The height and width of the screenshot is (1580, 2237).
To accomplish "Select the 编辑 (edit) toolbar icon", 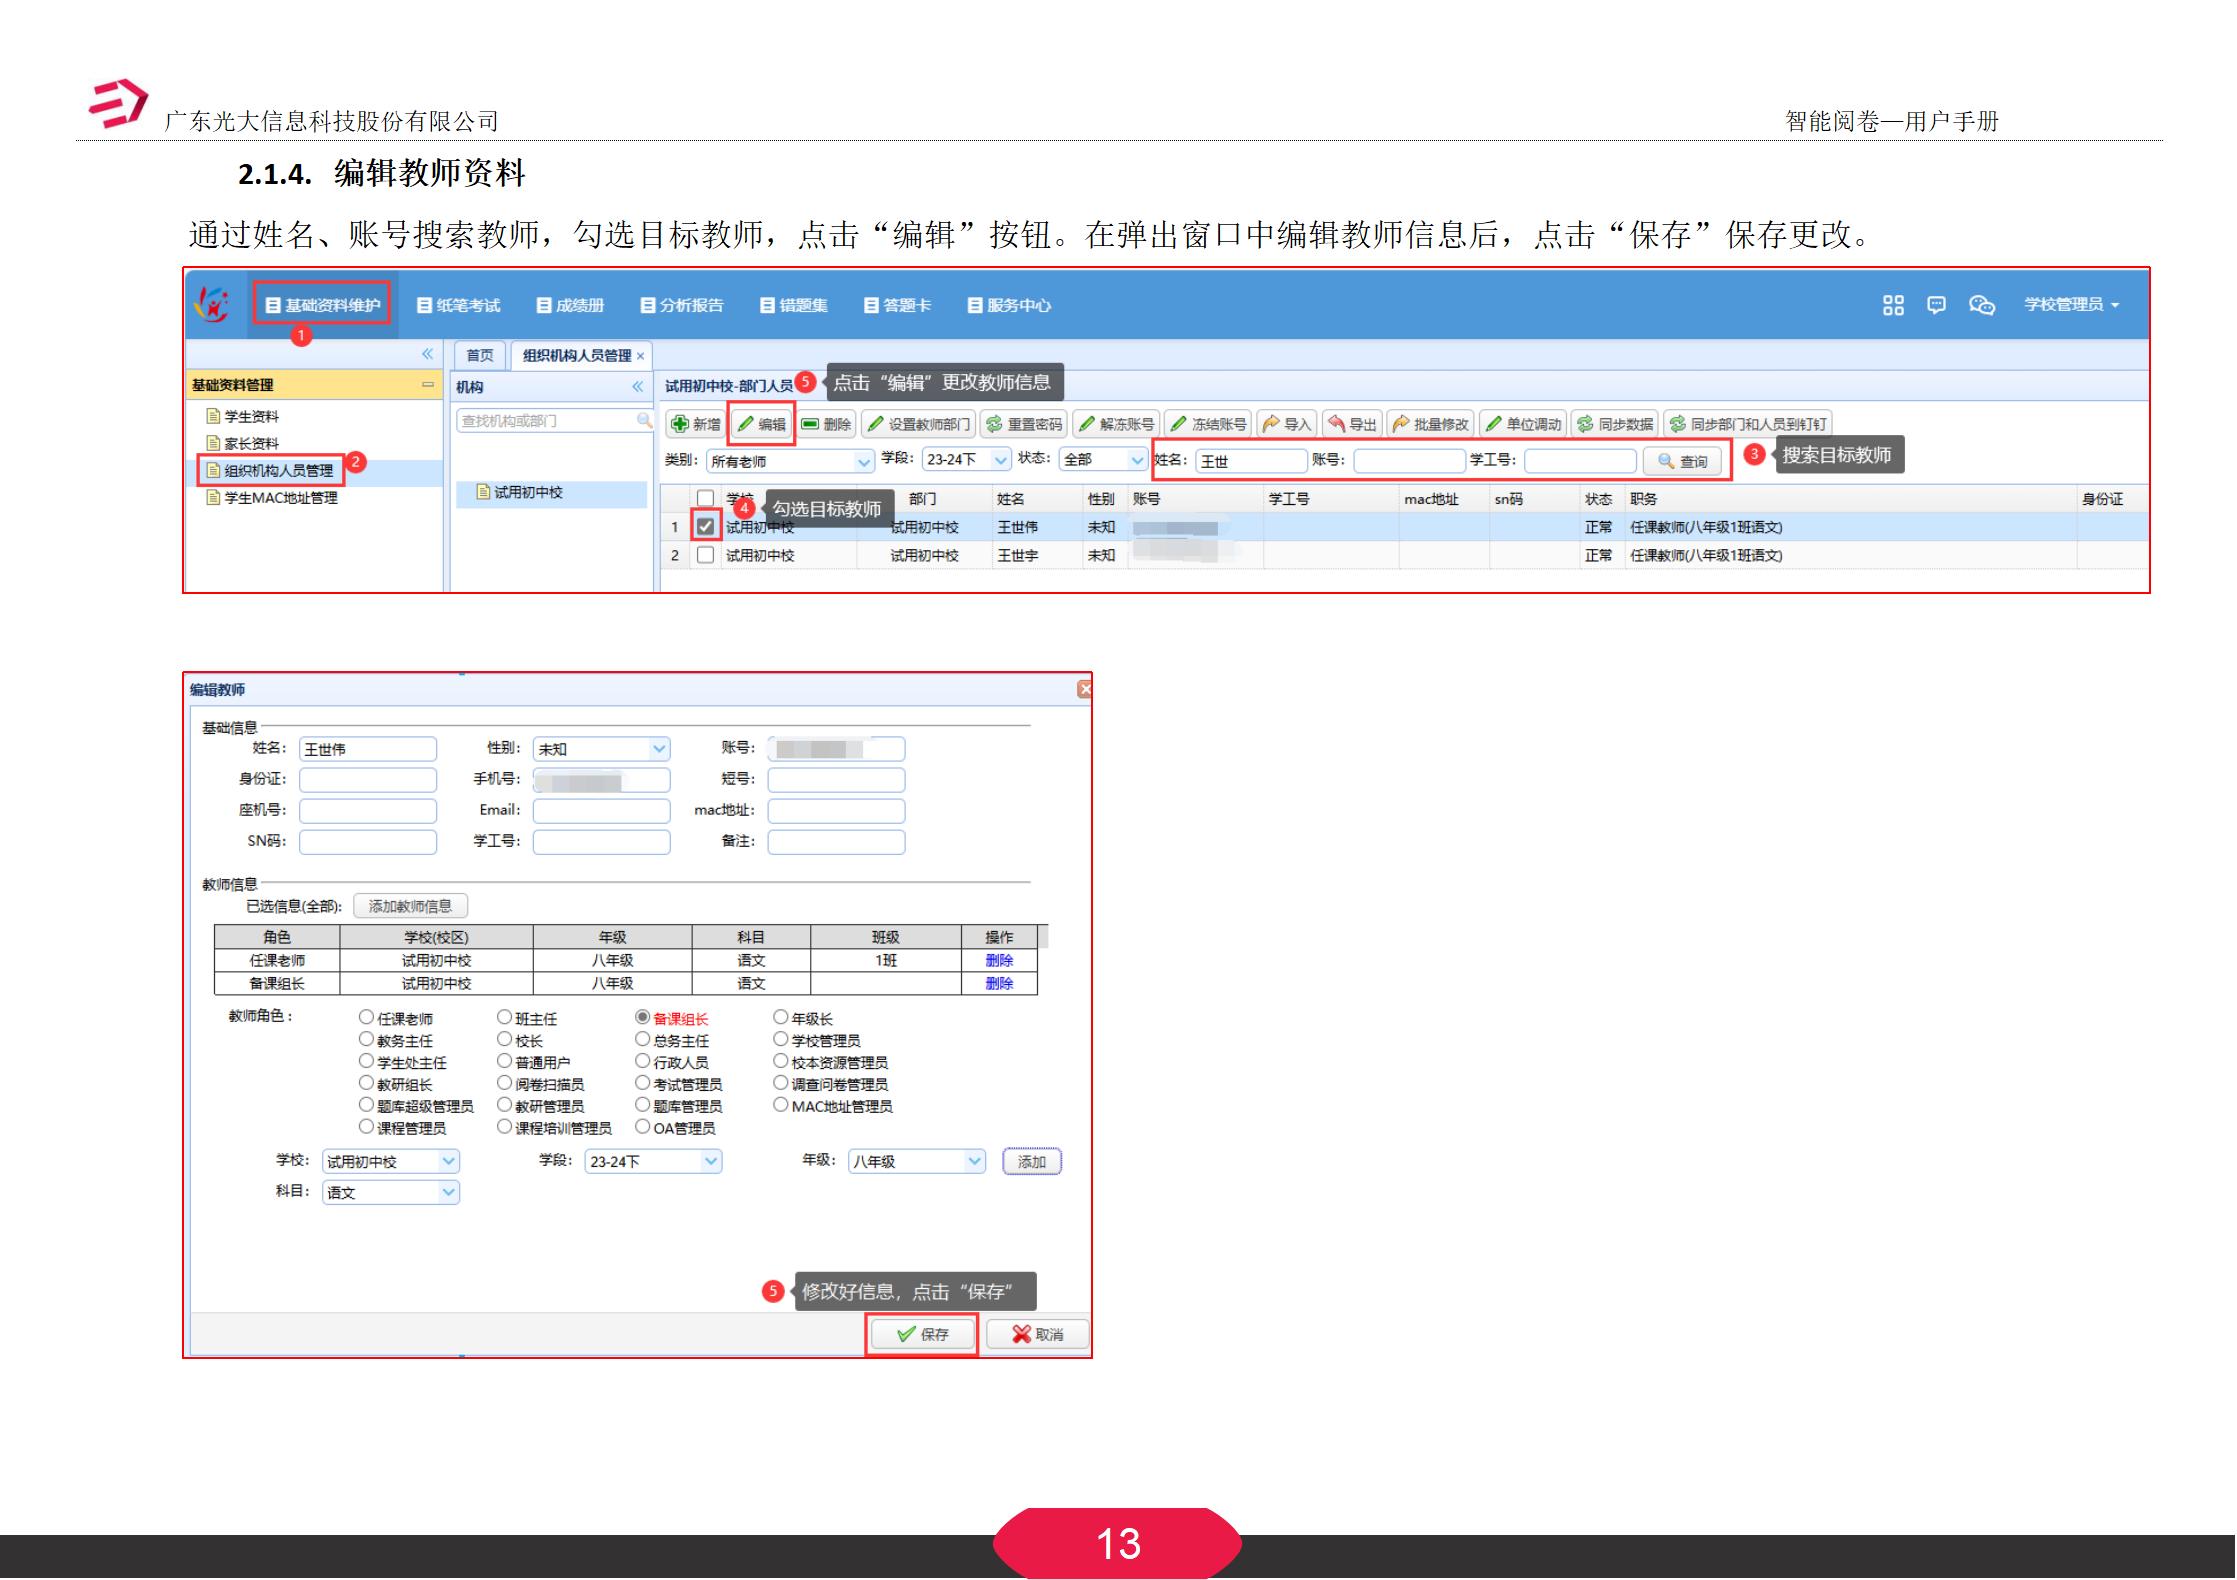I will click(762, 423).
